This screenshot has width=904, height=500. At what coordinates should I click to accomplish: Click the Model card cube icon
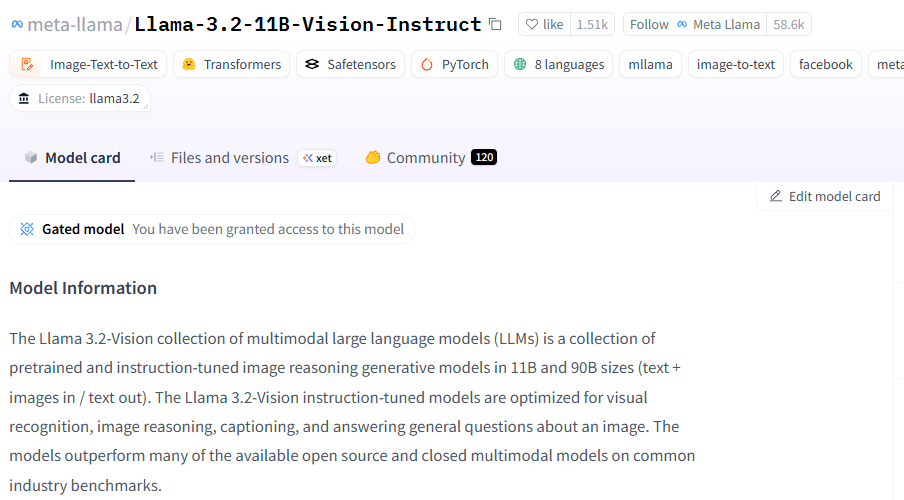click(31, 157)
